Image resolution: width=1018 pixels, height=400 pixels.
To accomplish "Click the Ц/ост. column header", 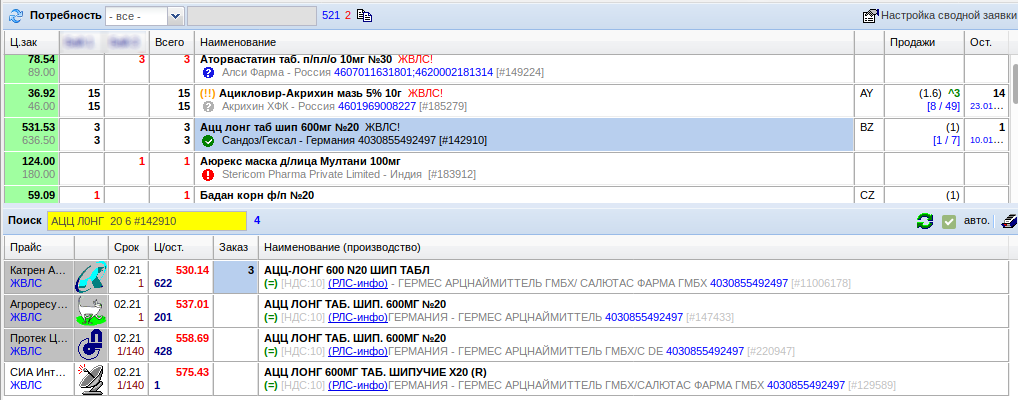I will point(180,247).
